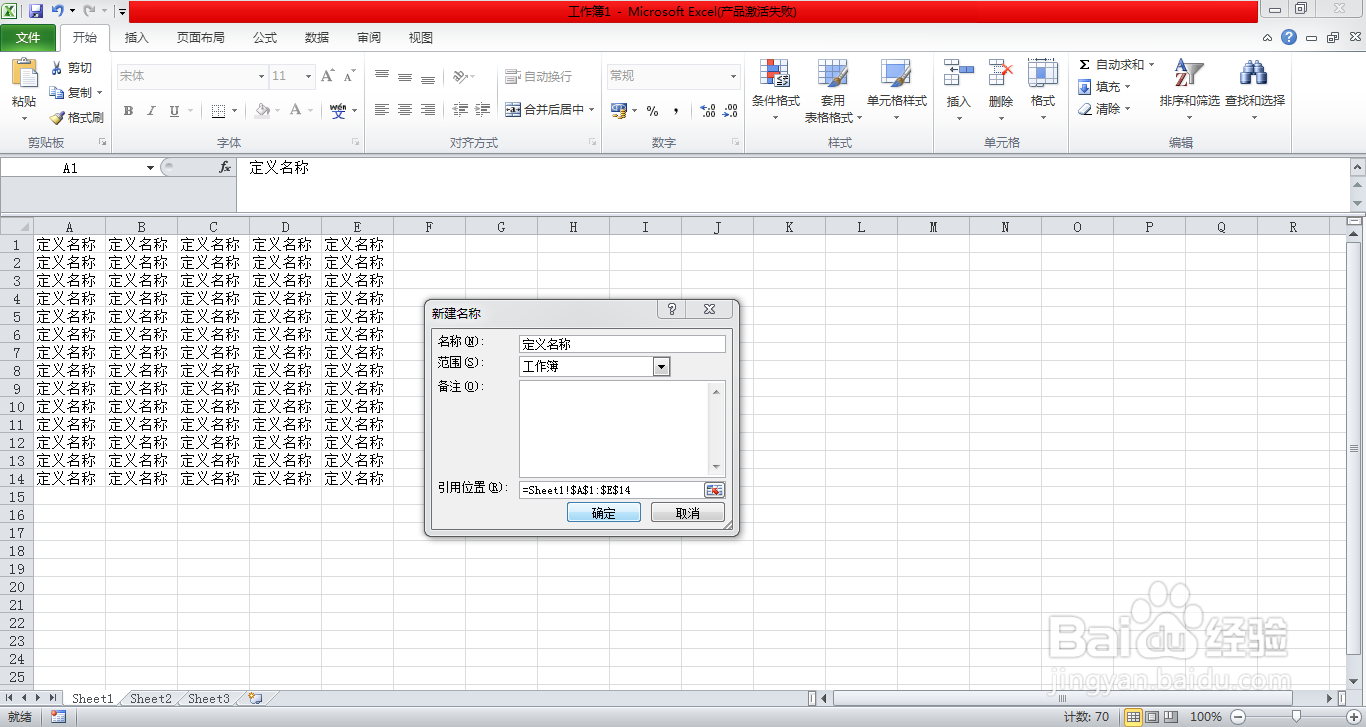Click the insert function fx icon

click(x=225, y=168)
